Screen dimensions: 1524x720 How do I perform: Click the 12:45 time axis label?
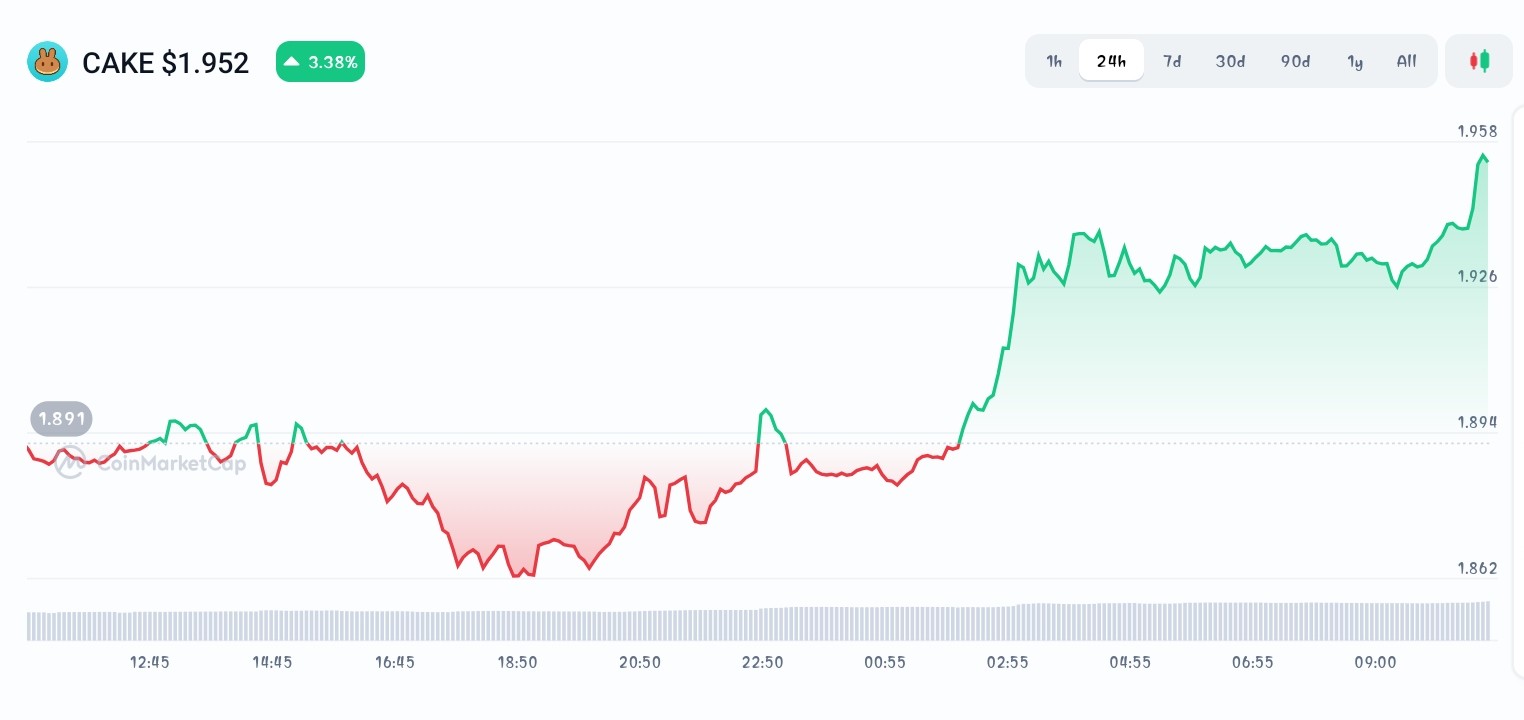[x=150, y=662]
